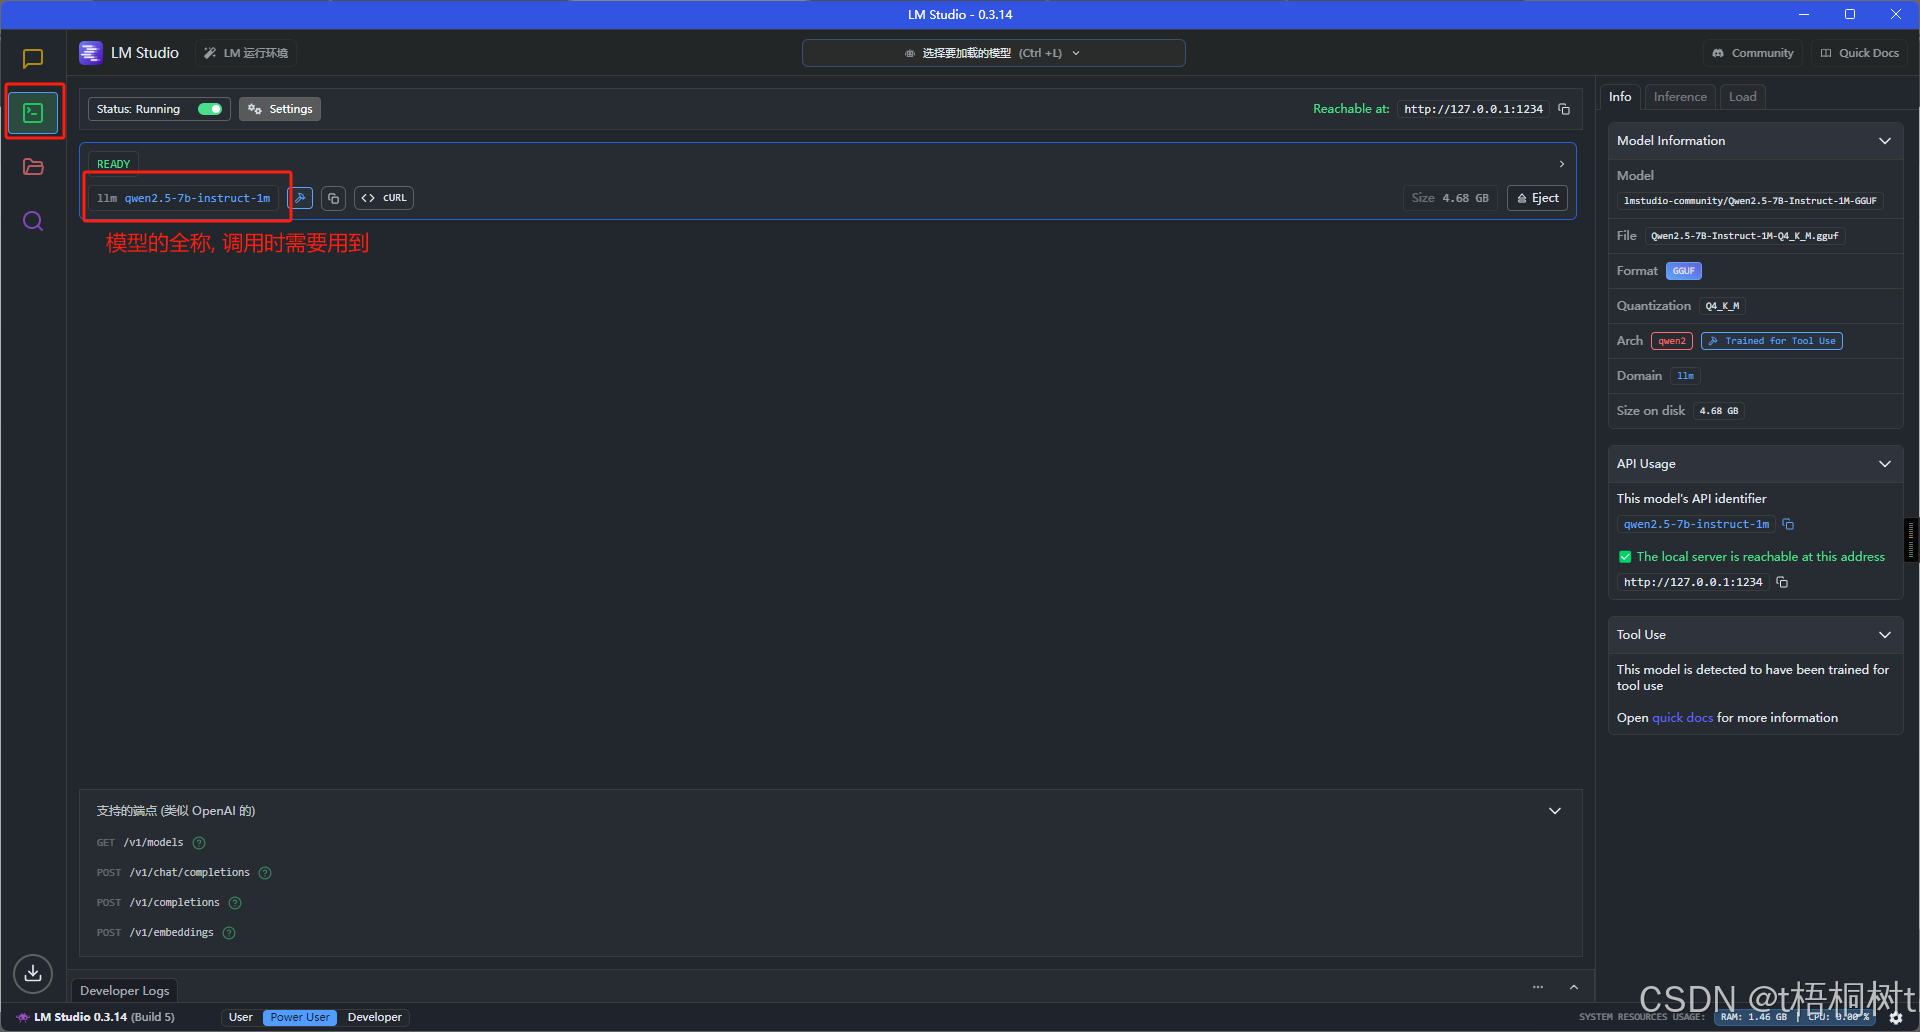Collapse the Tool Use section
The height and width of the screenshot is (1032, 1920).
click(1885, 635)
